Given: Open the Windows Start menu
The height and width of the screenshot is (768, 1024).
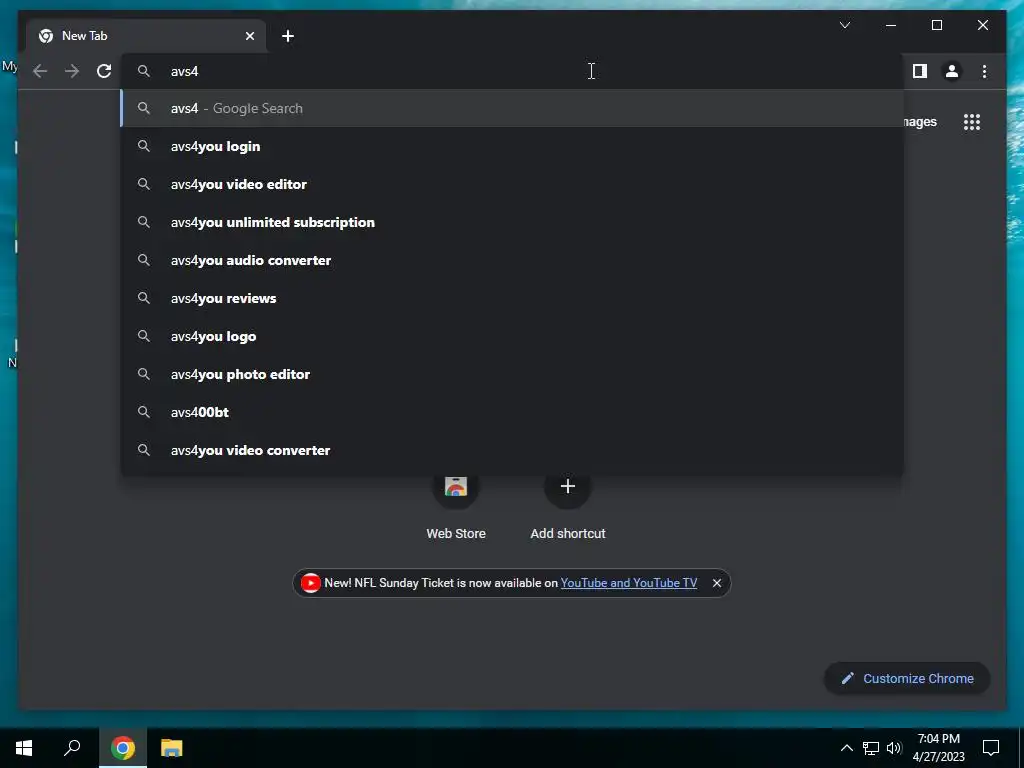Looking at the screenshot, I should point(24,748).
